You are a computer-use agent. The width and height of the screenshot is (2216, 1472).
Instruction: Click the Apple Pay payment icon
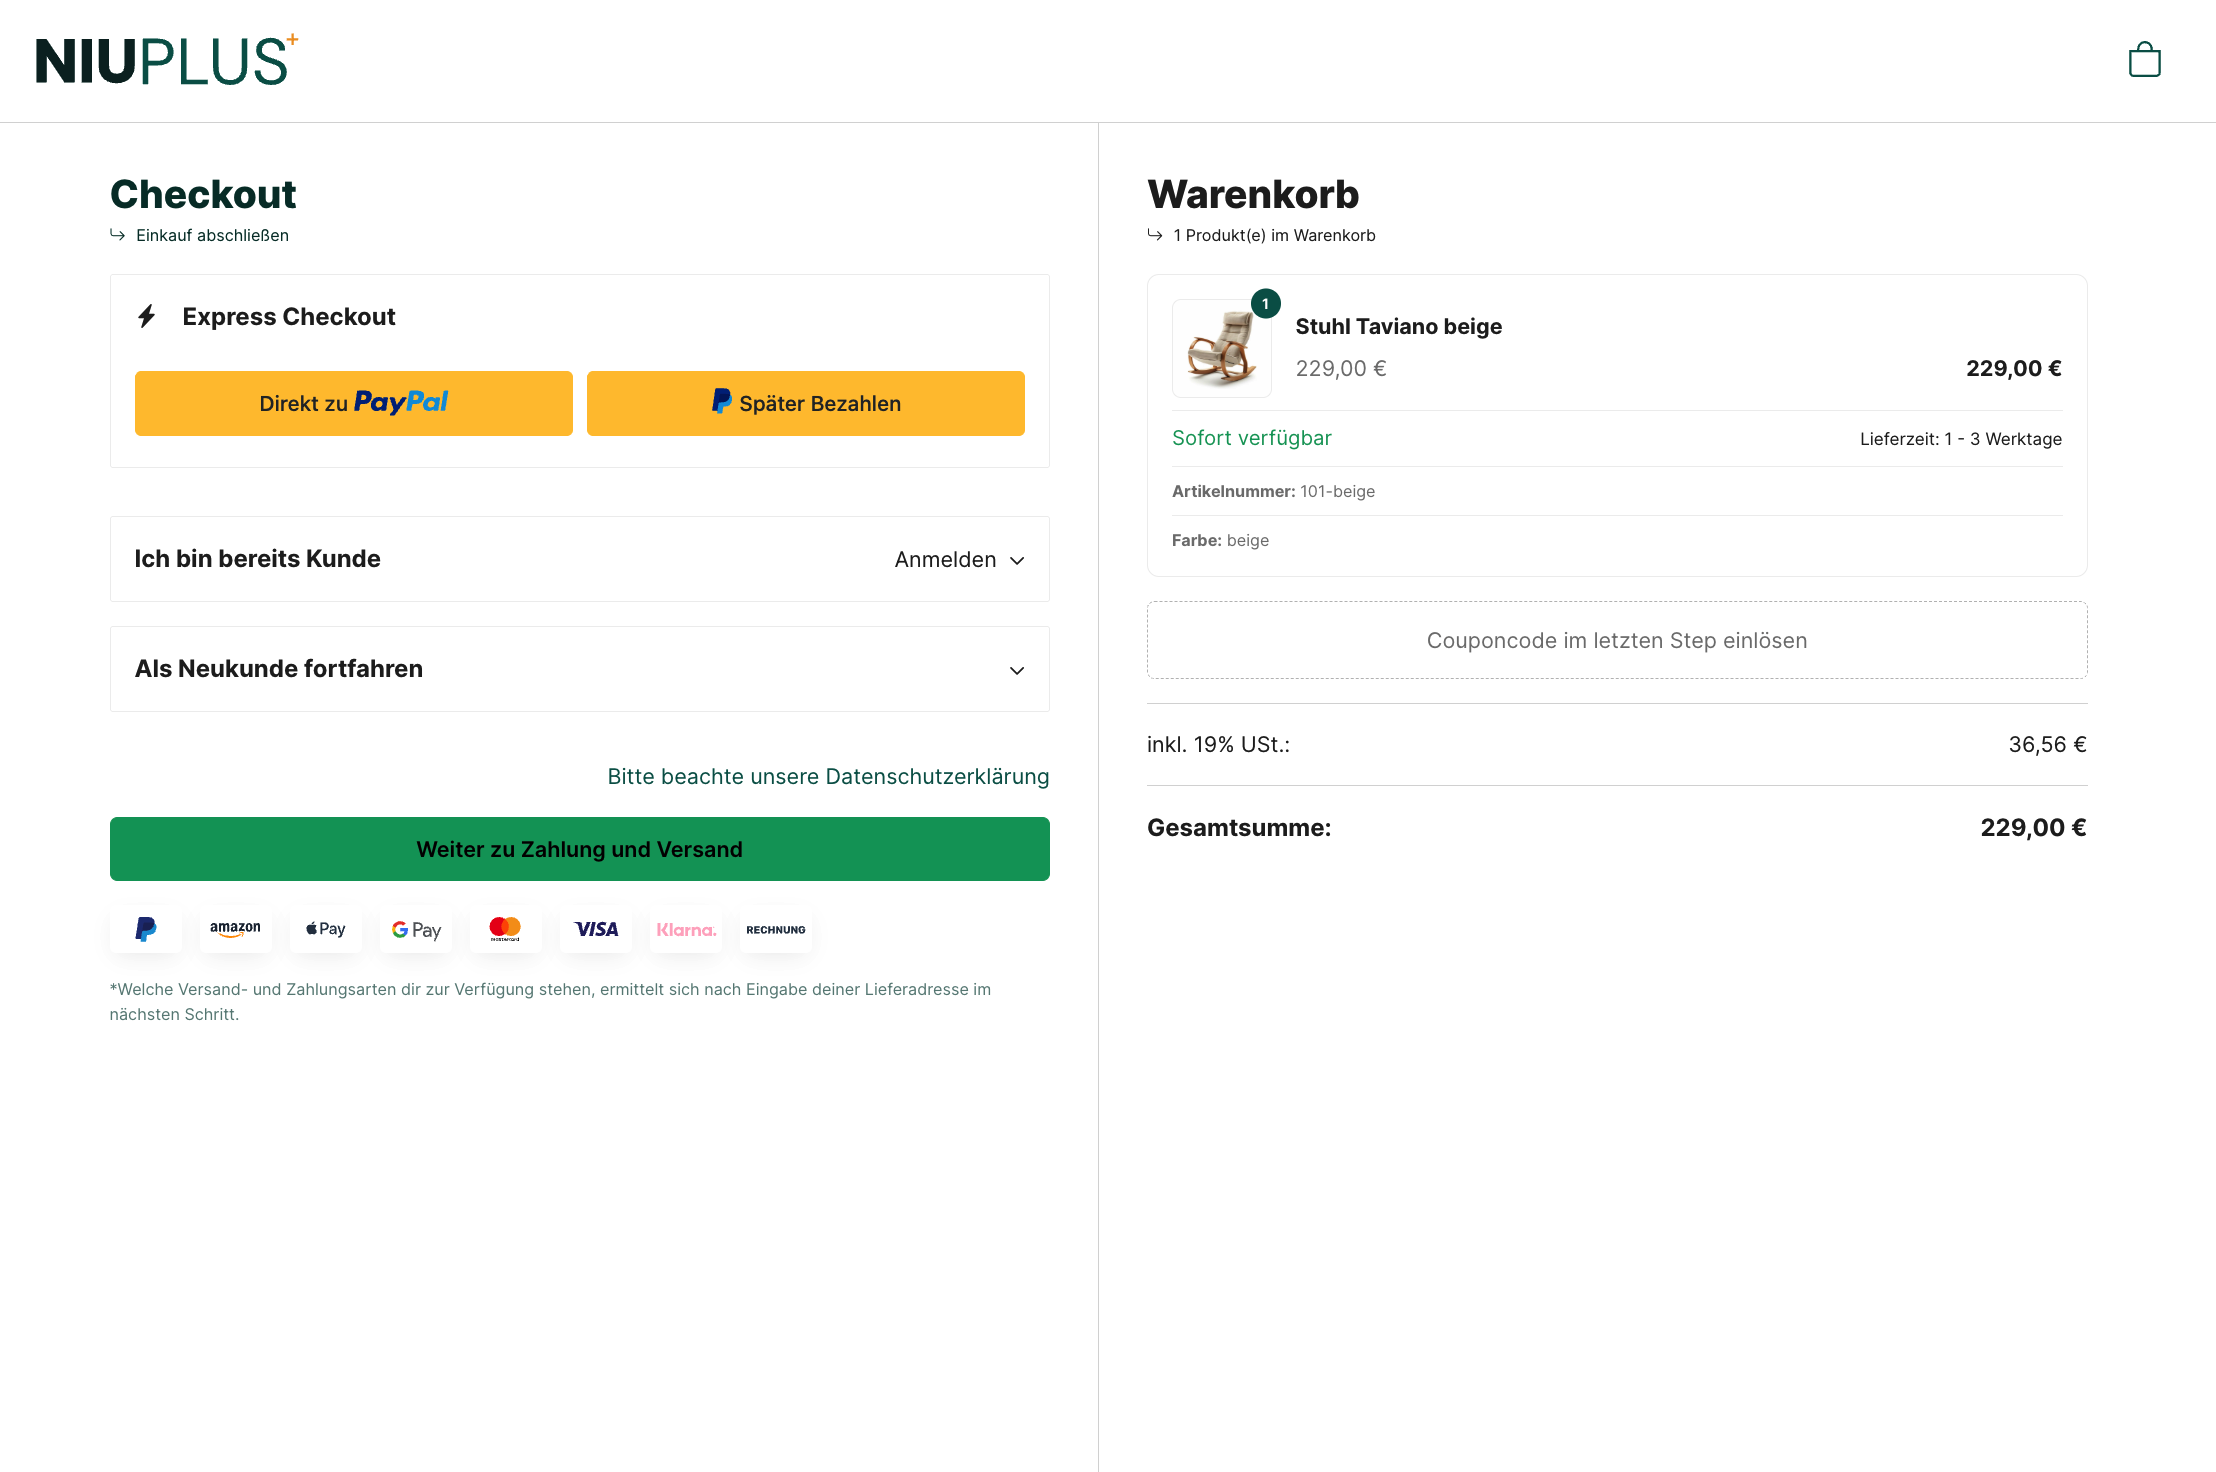pos(326,929)
